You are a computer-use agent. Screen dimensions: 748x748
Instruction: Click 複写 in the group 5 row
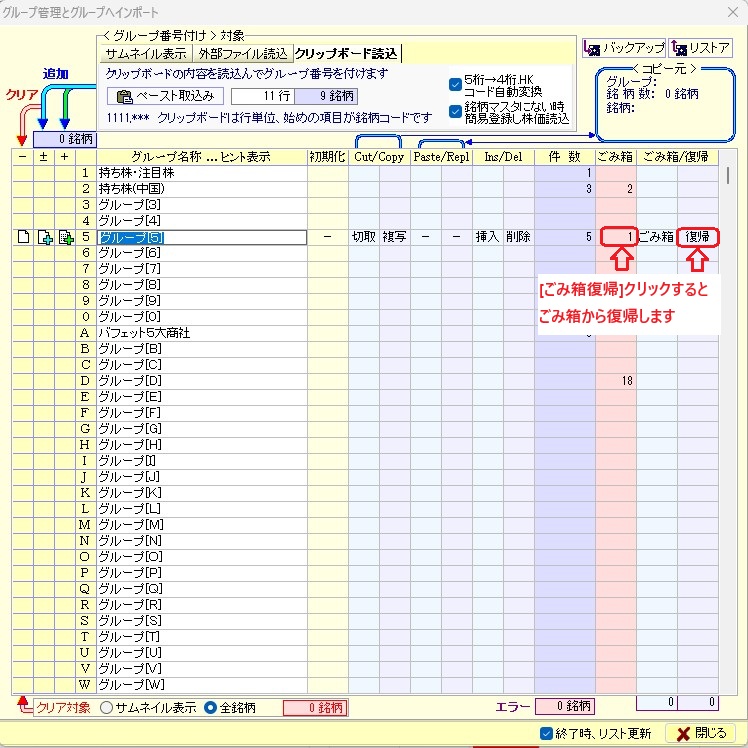[393, 238]
